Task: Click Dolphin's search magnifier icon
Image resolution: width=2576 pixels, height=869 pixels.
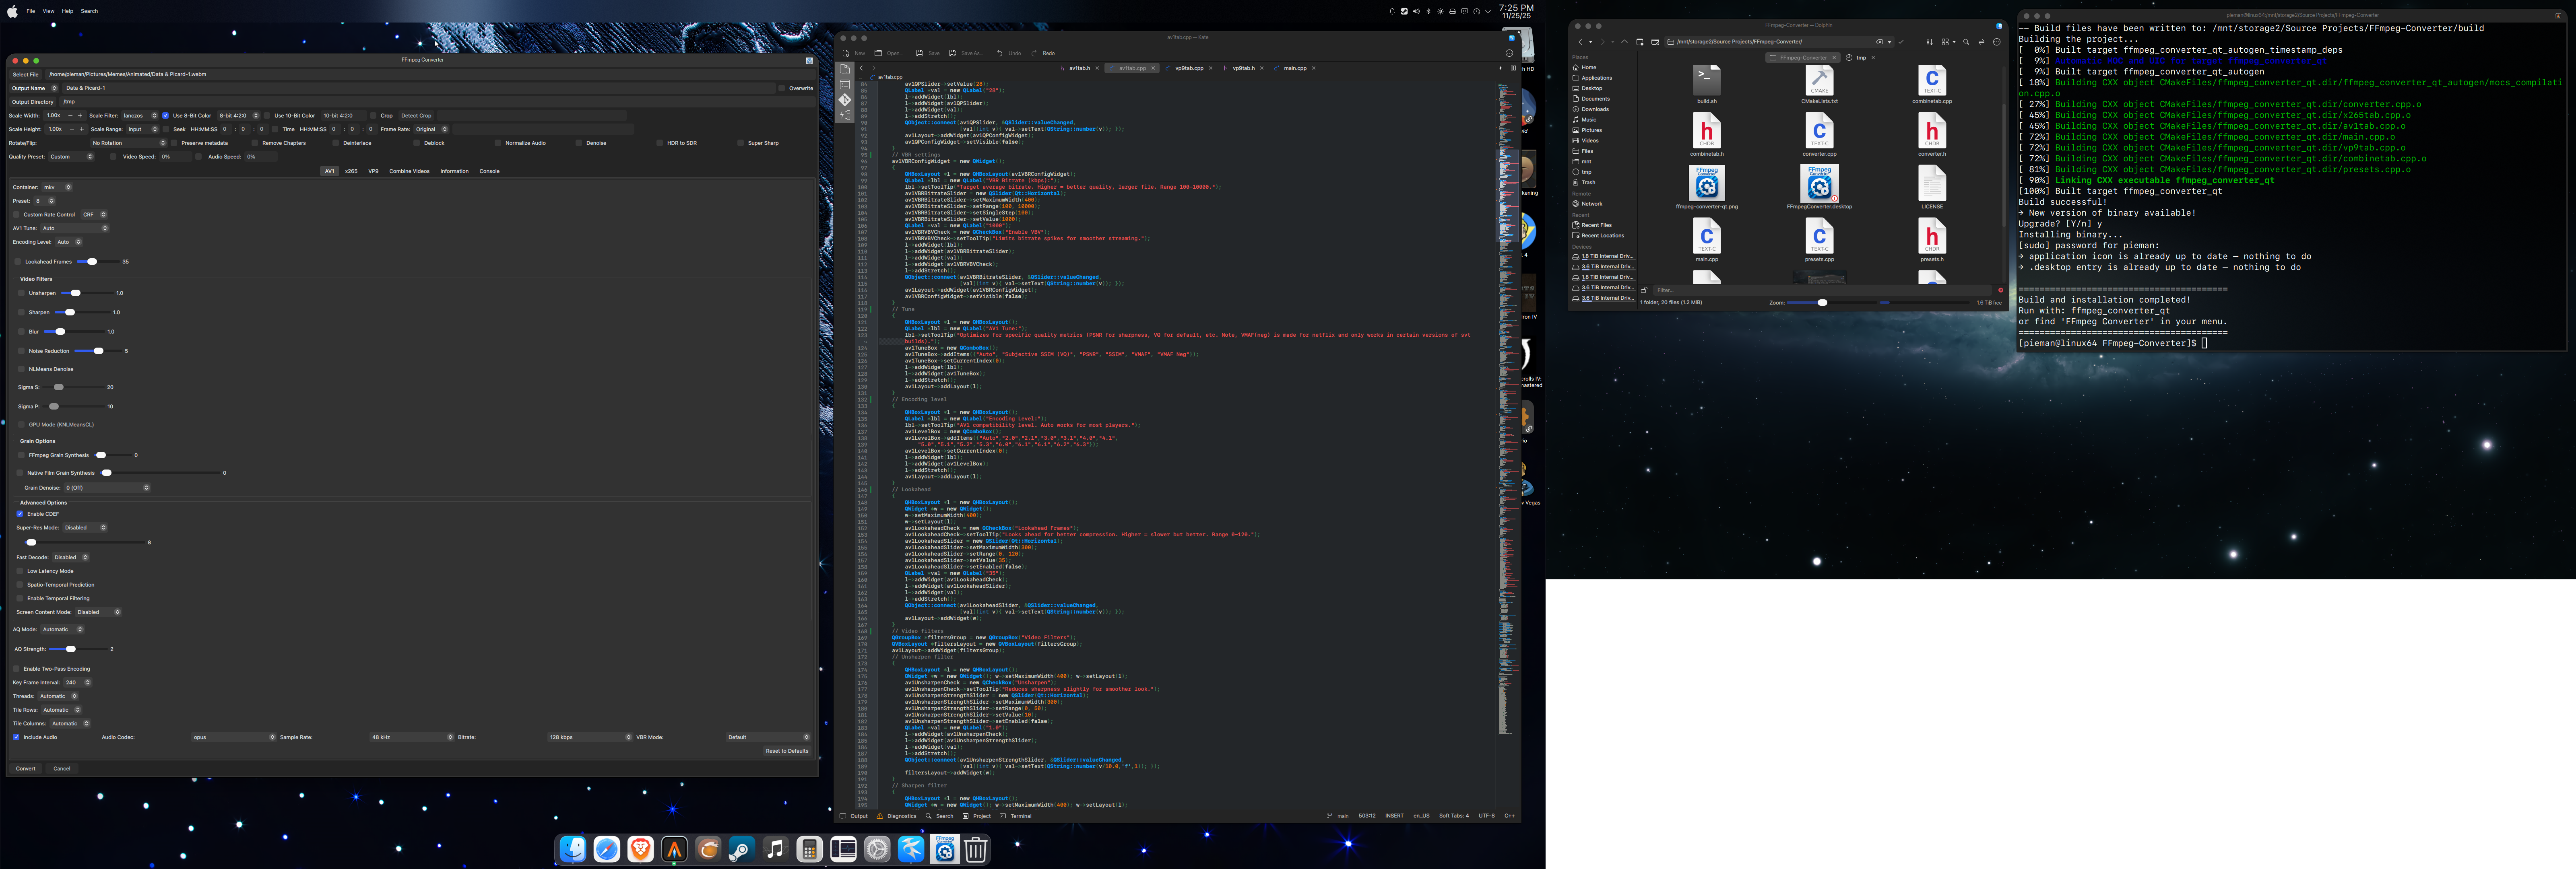Action: (1966, 42)
